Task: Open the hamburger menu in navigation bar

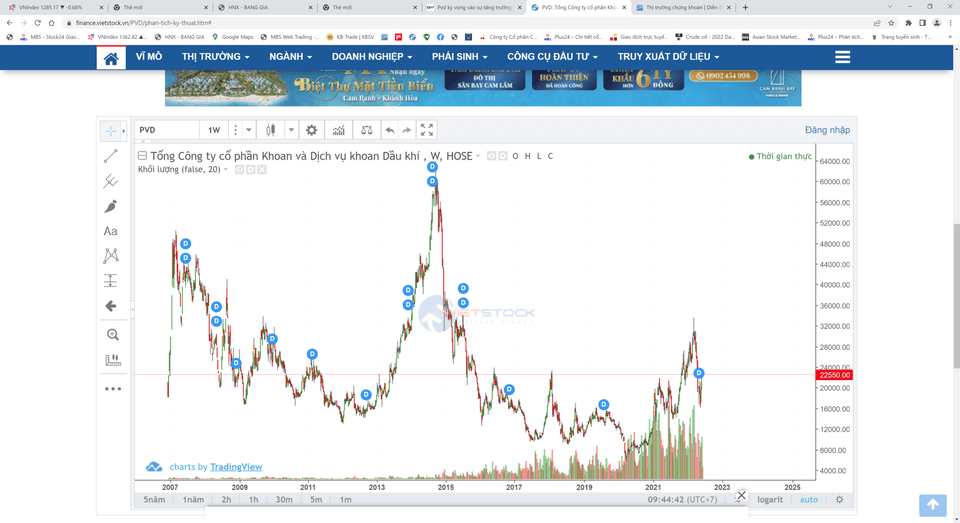Action: pos(842,57)
